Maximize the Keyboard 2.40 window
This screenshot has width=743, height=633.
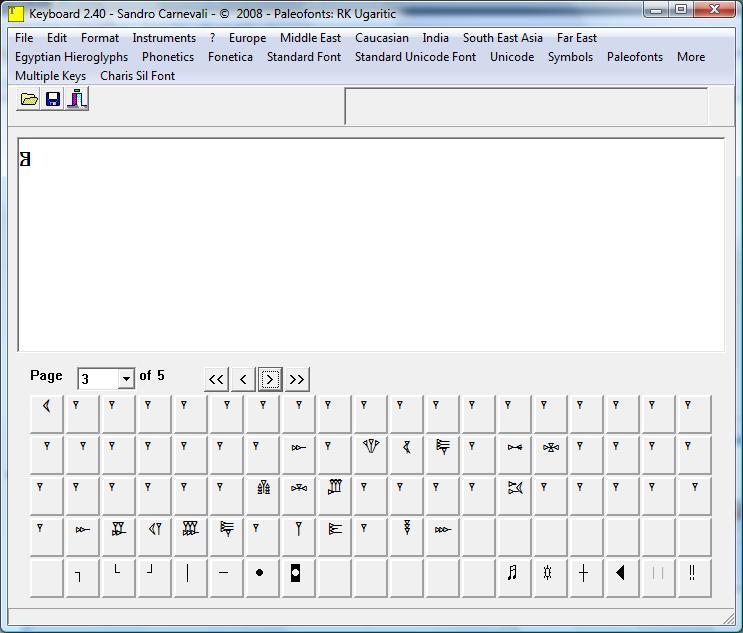pos(681,9)
